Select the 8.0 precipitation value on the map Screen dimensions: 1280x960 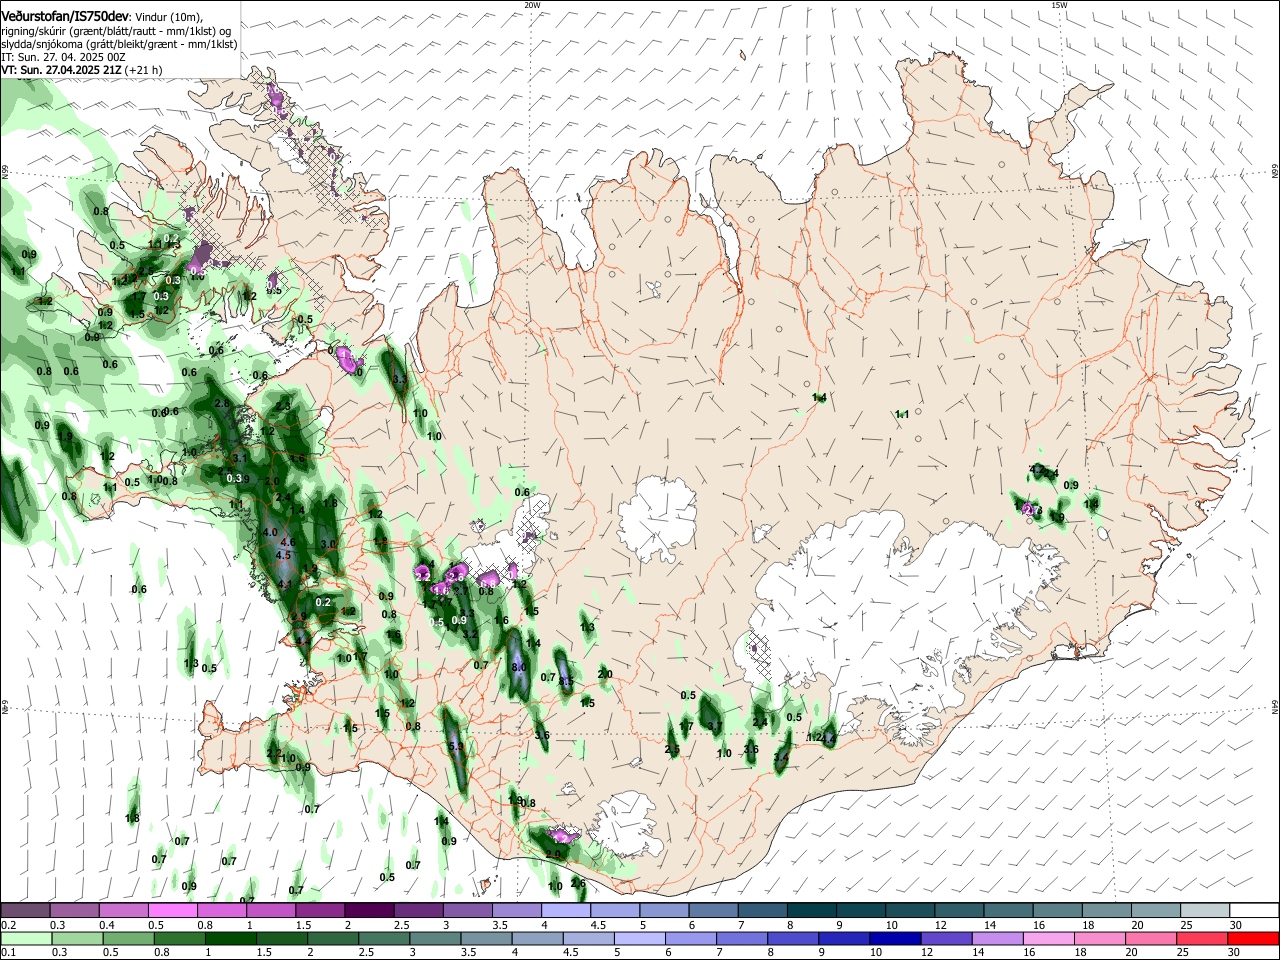(x=519, y=668)
